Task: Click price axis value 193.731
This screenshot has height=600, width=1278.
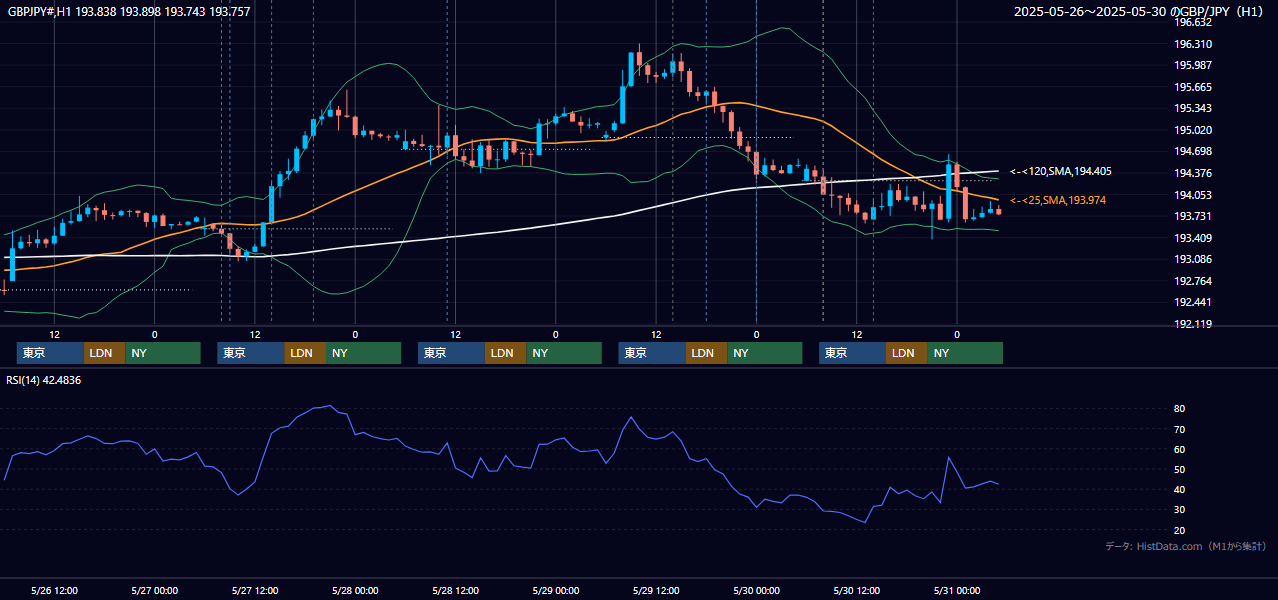Action: (x=1192, y=216)
